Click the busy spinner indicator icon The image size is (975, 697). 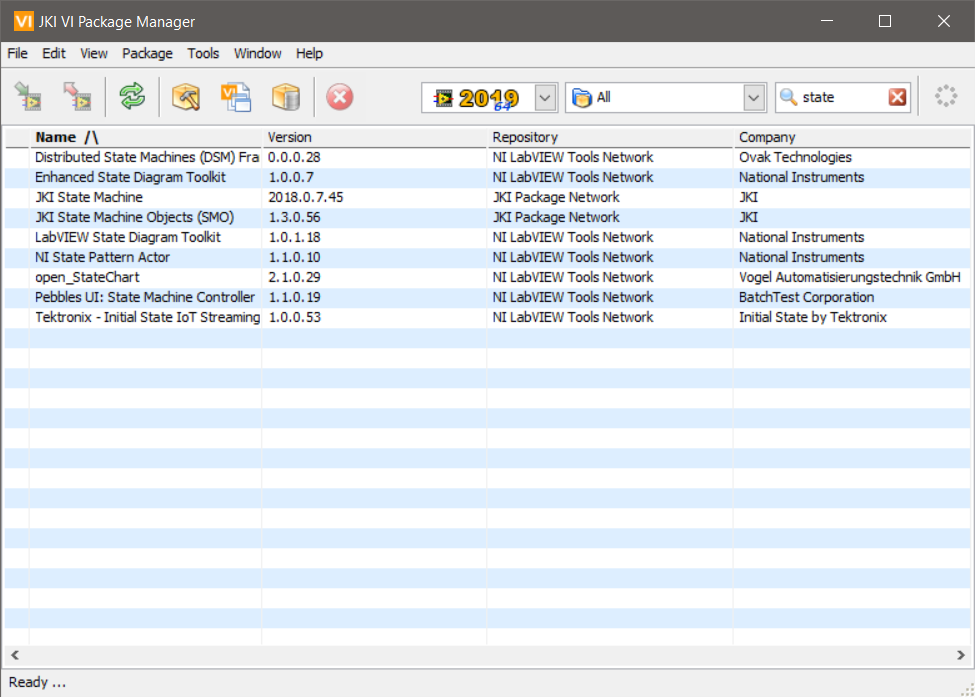pos(946,96)
